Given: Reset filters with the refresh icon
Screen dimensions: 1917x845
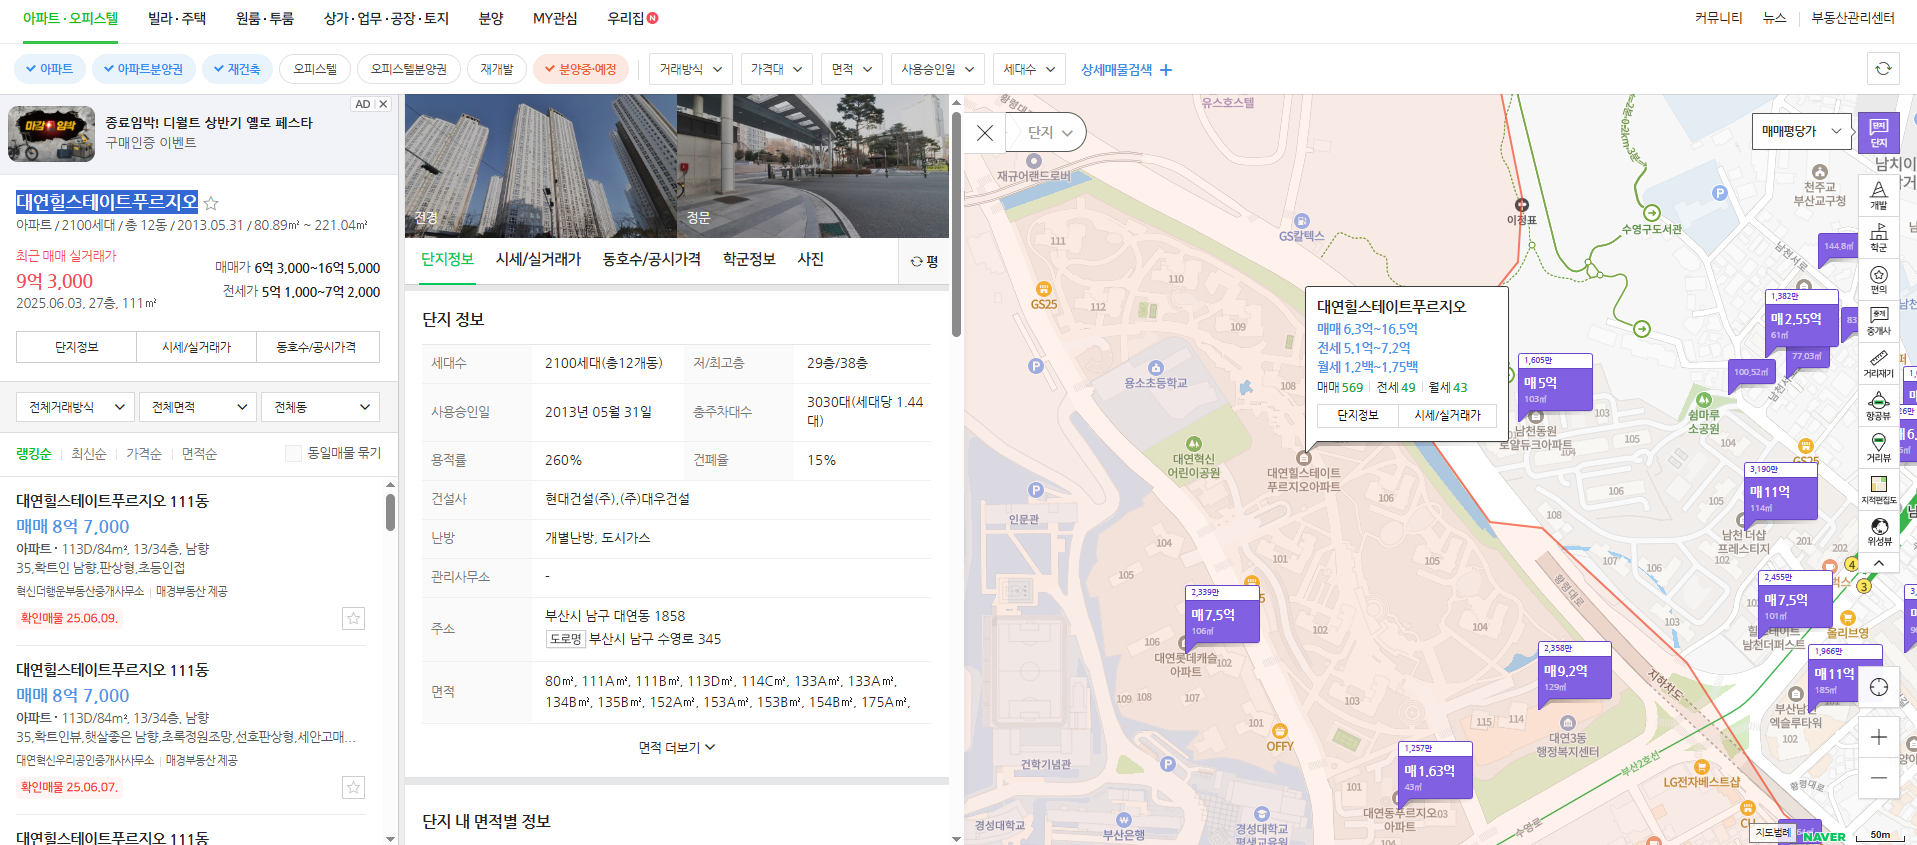Looking at the screenshot, I should (1883, 69).
